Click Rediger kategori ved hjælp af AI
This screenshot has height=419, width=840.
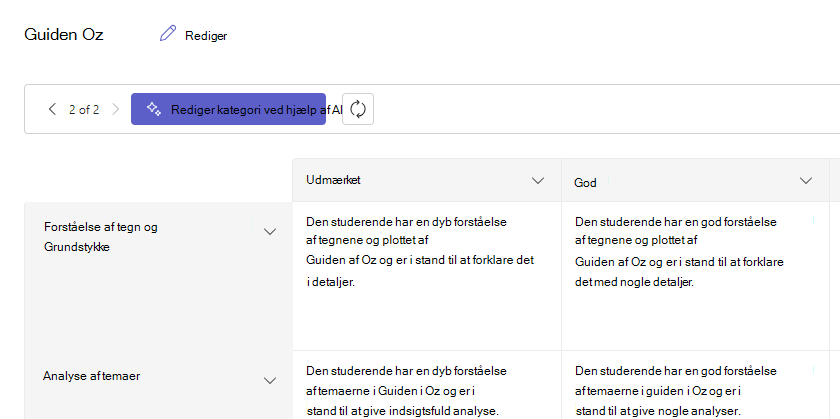tap(228, 109)
